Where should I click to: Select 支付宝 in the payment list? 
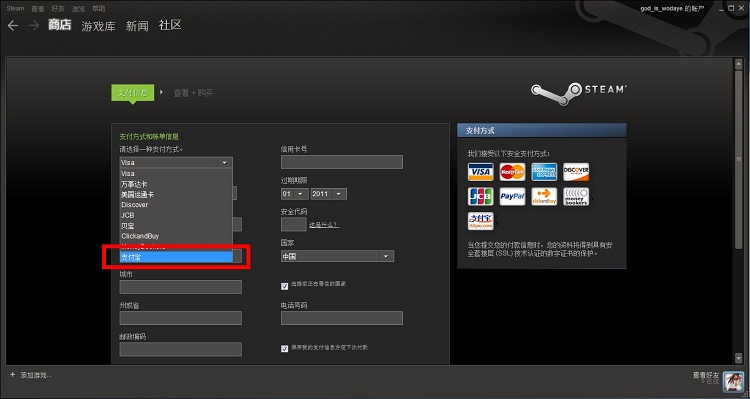[176, 257]
